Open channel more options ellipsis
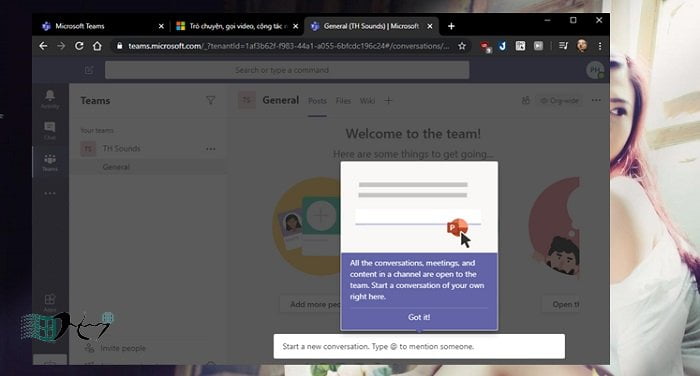Screen dimensions: 700x376 click(596, 100)
